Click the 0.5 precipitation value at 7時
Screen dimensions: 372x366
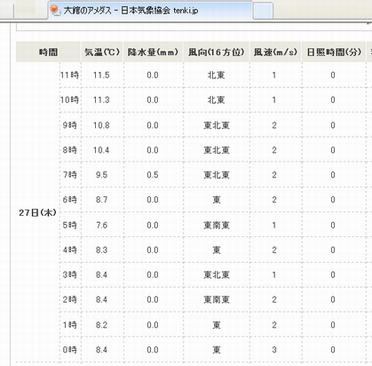point(152,175)
